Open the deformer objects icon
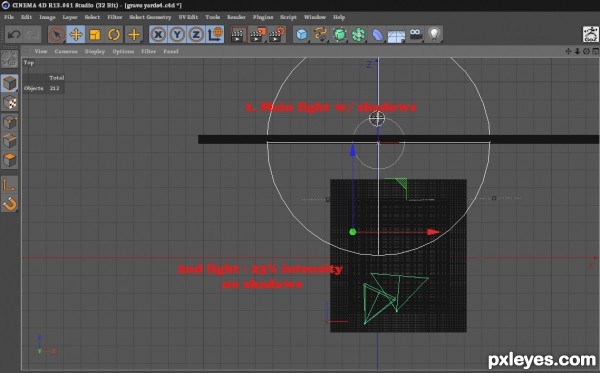This screenshot has width=600, height=373. pos(377,35)
